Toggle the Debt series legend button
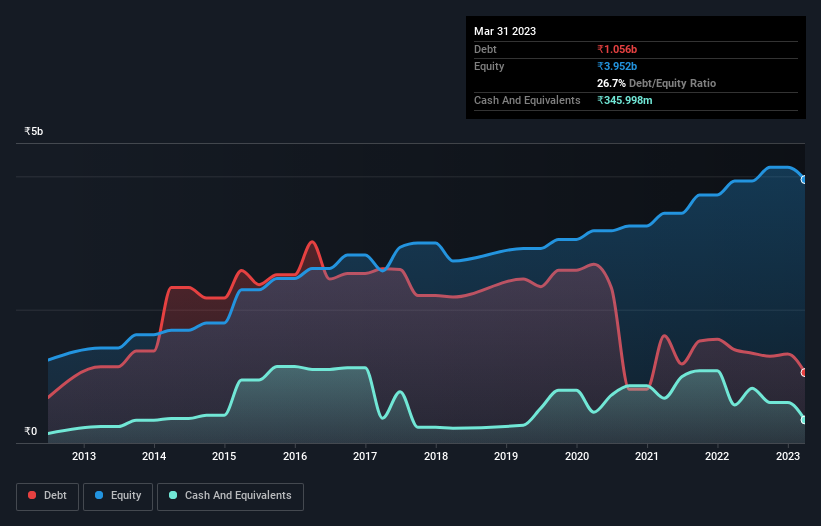Screen dimensions: 821x526 point(47,496)
